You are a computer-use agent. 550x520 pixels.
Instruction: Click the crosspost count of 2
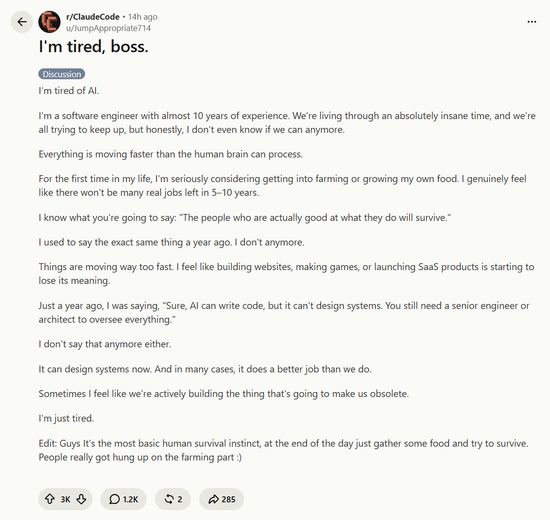180,499
